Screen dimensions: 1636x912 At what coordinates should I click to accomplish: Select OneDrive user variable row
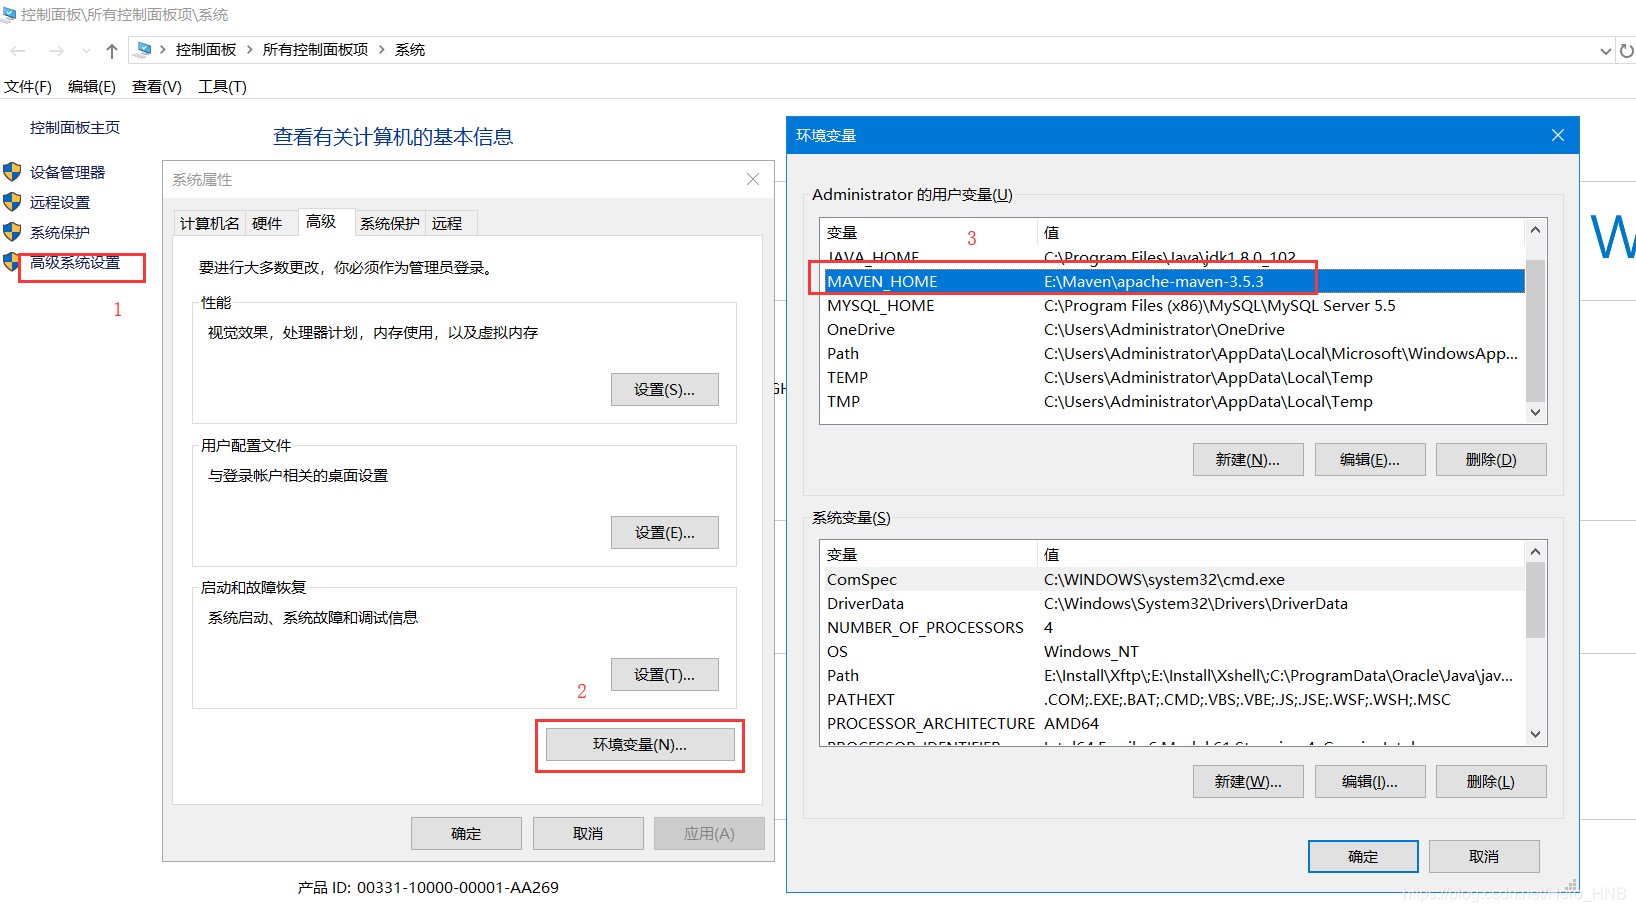click(1174, 330)
